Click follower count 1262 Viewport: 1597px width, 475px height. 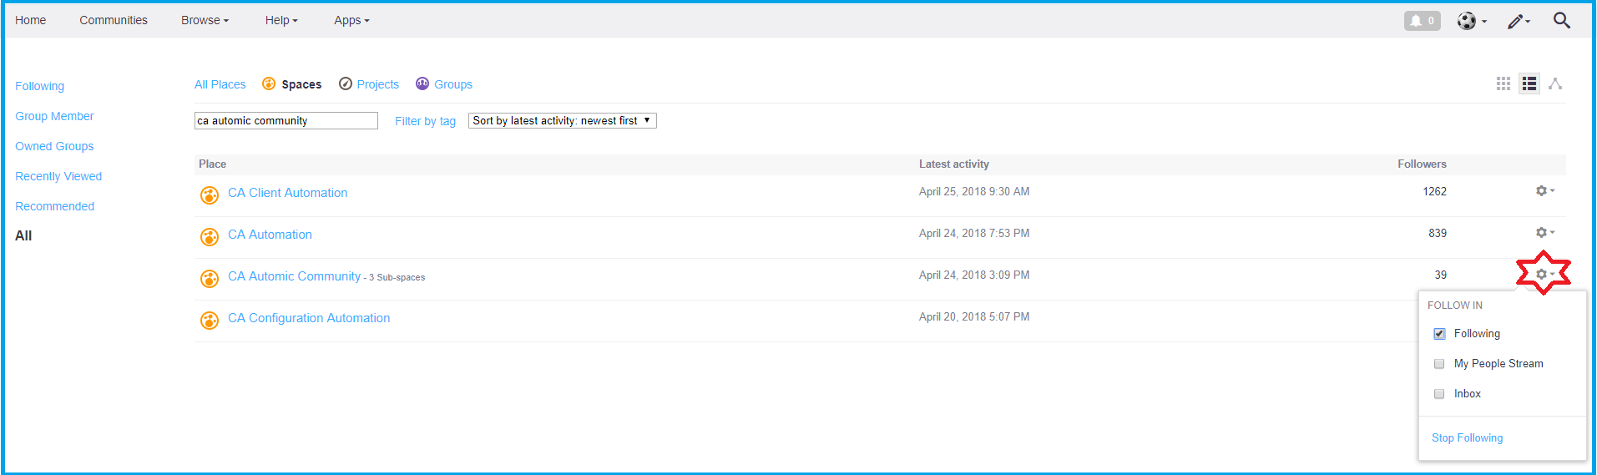[1435, 192]
